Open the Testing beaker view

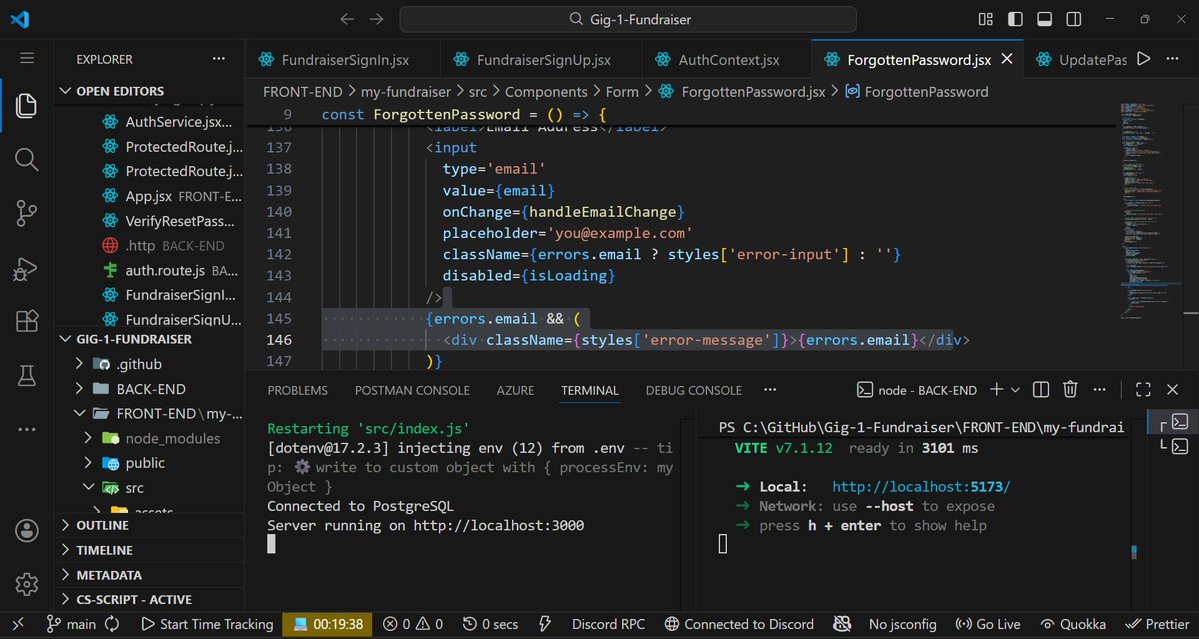(x=26, y=375)
